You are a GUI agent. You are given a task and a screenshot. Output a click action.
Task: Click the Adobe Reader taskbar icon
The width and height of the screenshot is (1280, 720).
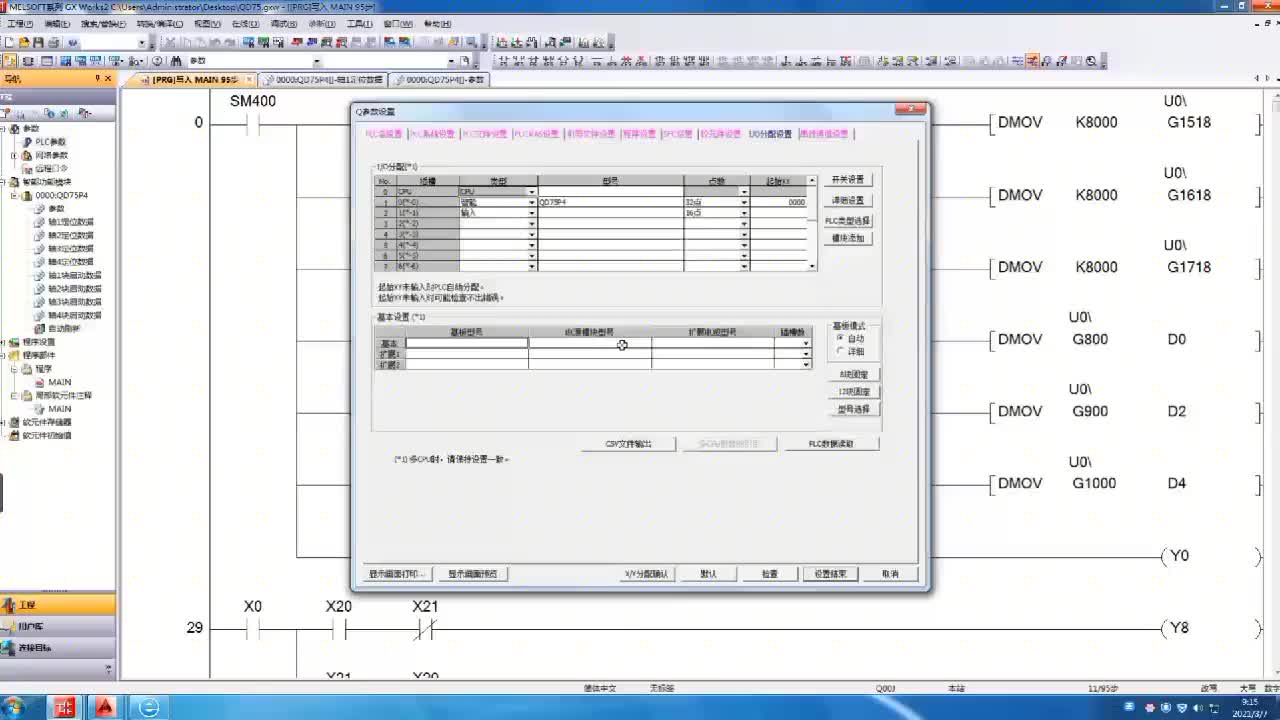[105, 708]
